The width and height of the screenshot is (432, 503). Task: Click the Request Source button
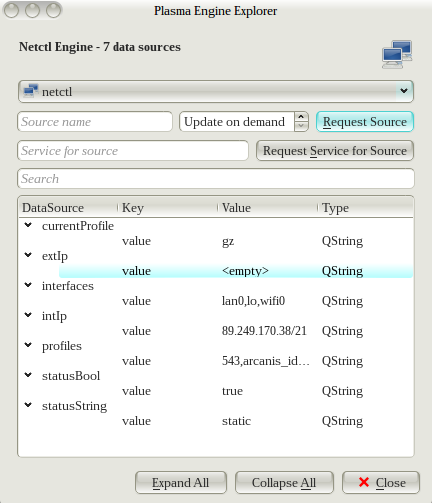(365, 122)
